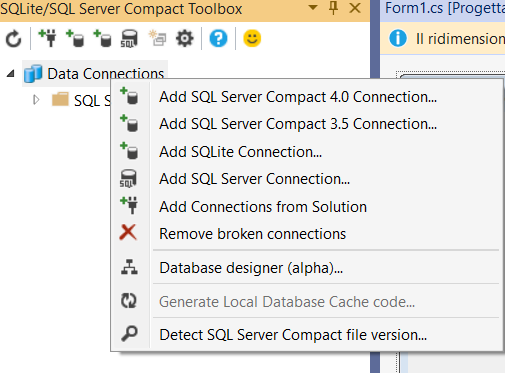Open the blue Help question mark icon
Image resolution: width=505 pixels, height=373 pixels.
coord(218,38)
